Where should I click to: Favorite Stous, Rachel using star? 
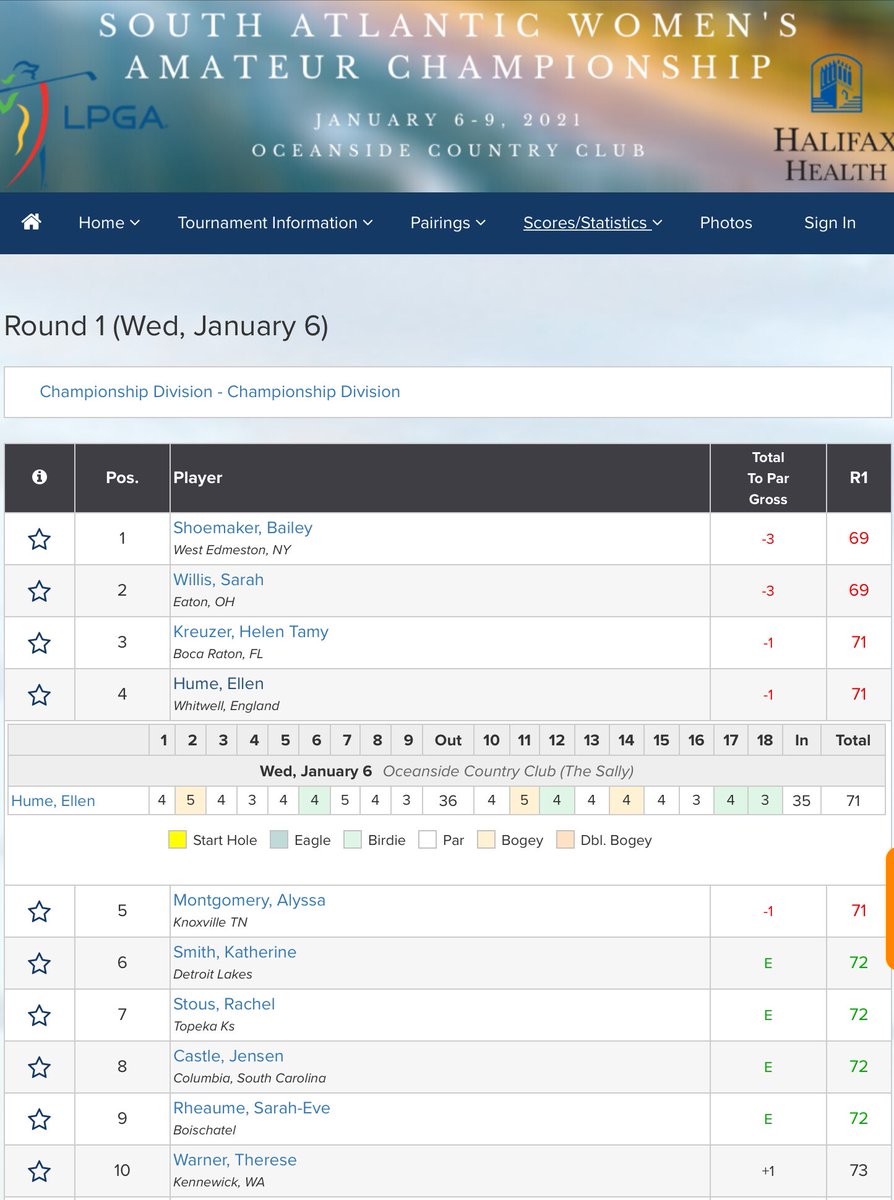(x=39, y=1015)
